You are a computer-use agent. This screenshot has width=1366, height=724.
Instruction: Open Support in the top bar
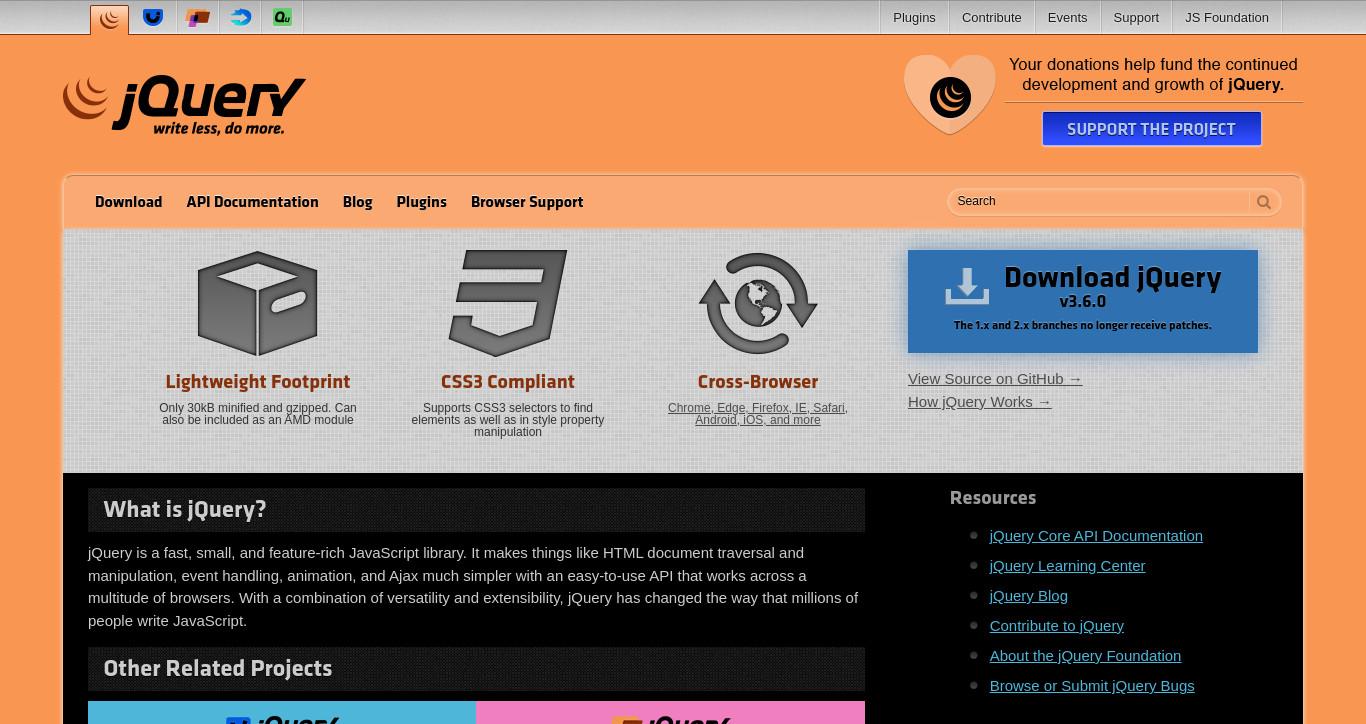pyautogui.click(x=1136, y=17)
